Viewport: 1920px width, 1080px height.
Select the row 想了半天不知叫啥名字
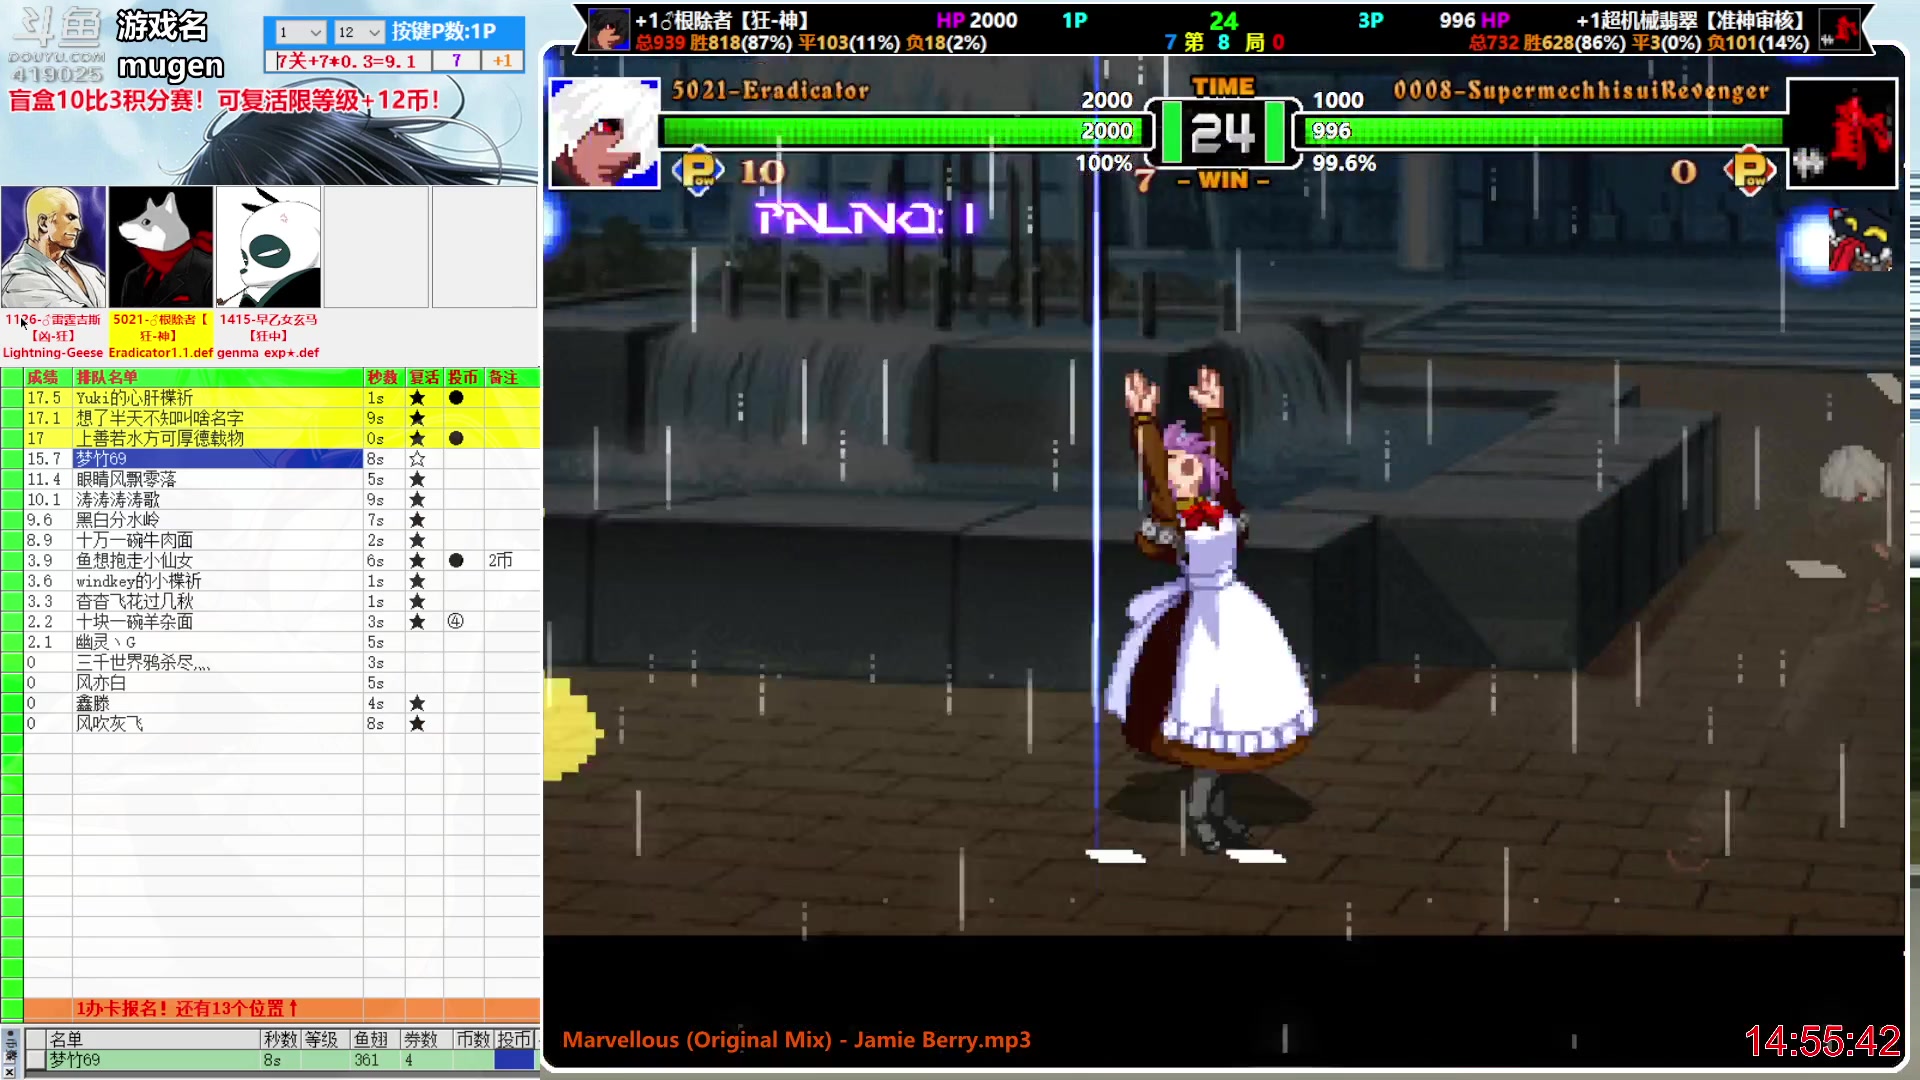[270, 418]
